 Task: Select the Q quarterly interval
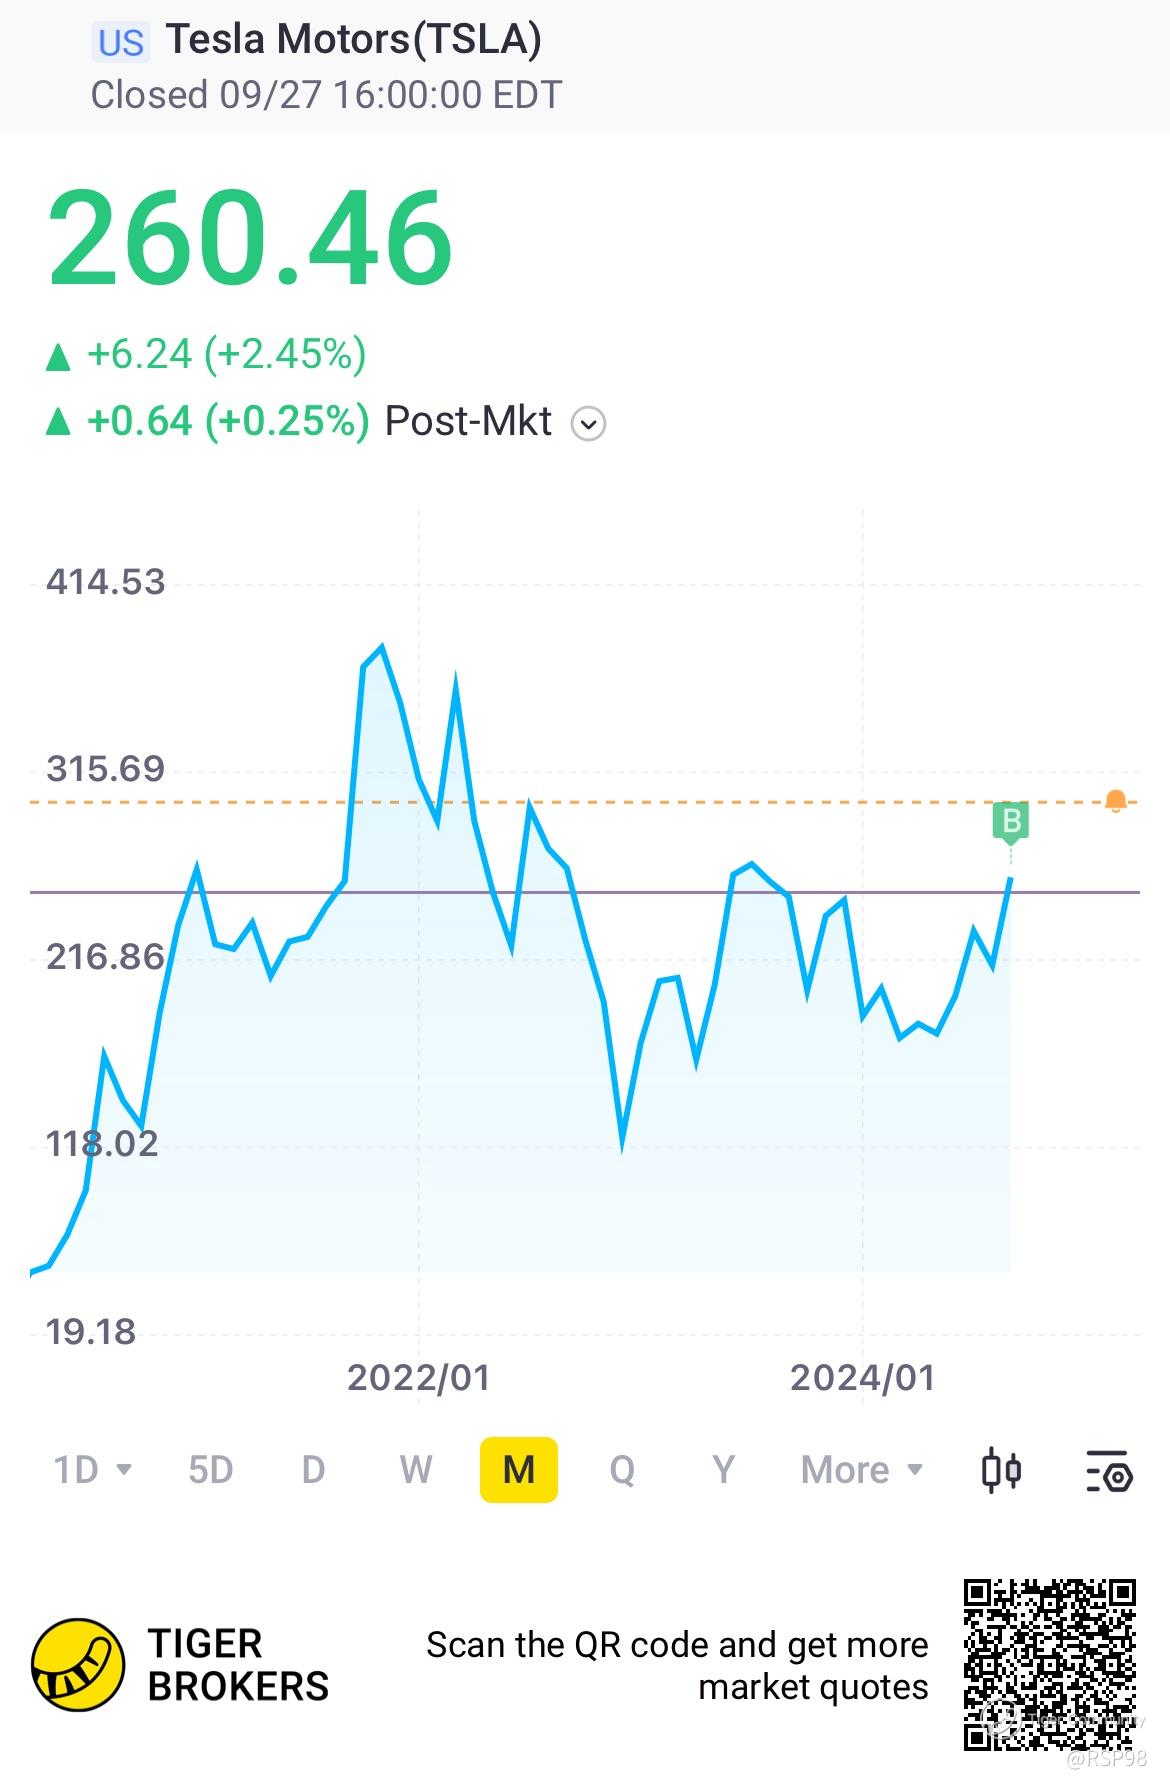click(621, 1470)
